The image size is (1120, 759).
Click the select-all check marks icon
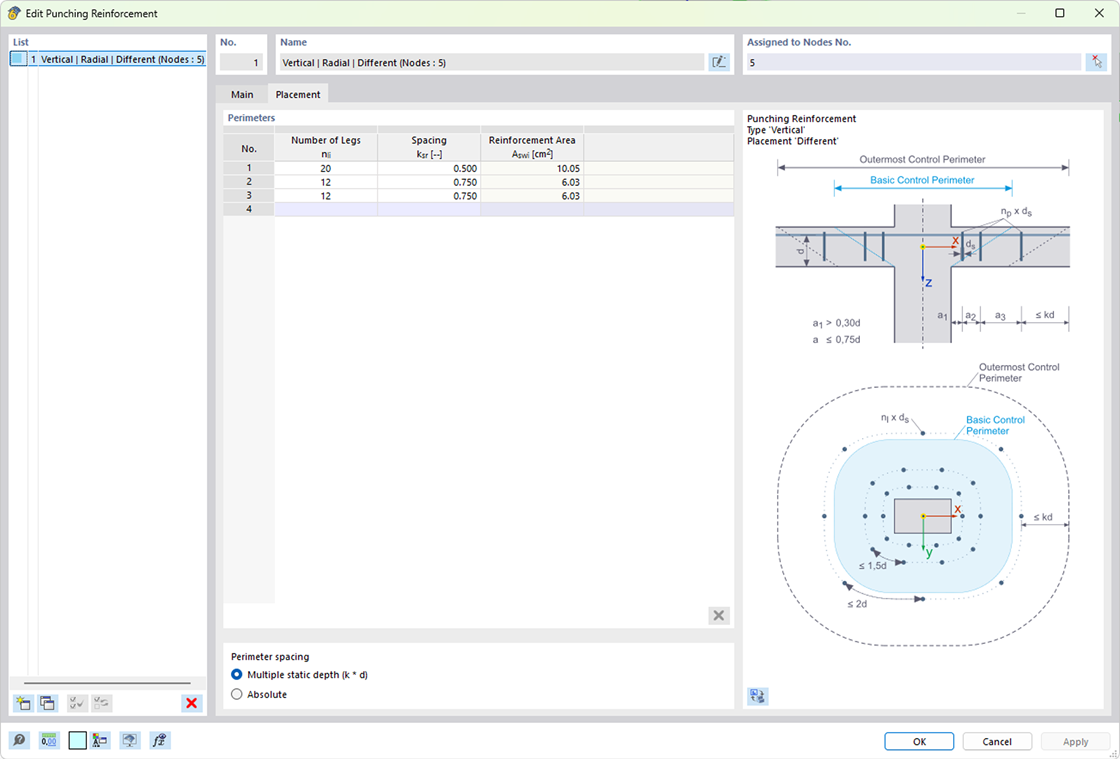pos(77,703)
